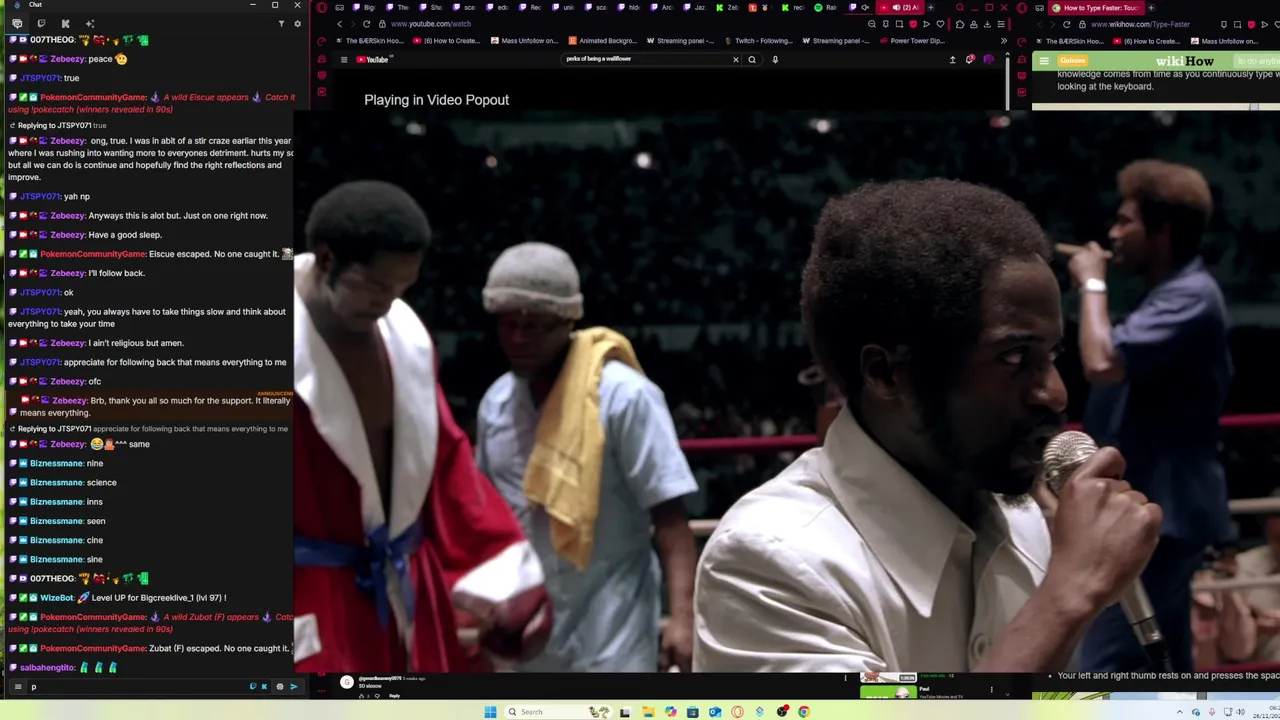Open Opera easy setup menu icon

coord(1001,24)
